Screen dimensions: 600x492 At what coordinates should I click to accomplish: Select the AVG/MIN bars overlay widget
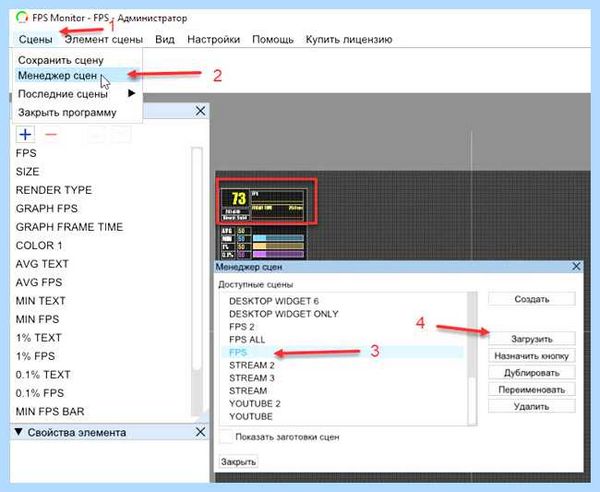click(262, 243)
